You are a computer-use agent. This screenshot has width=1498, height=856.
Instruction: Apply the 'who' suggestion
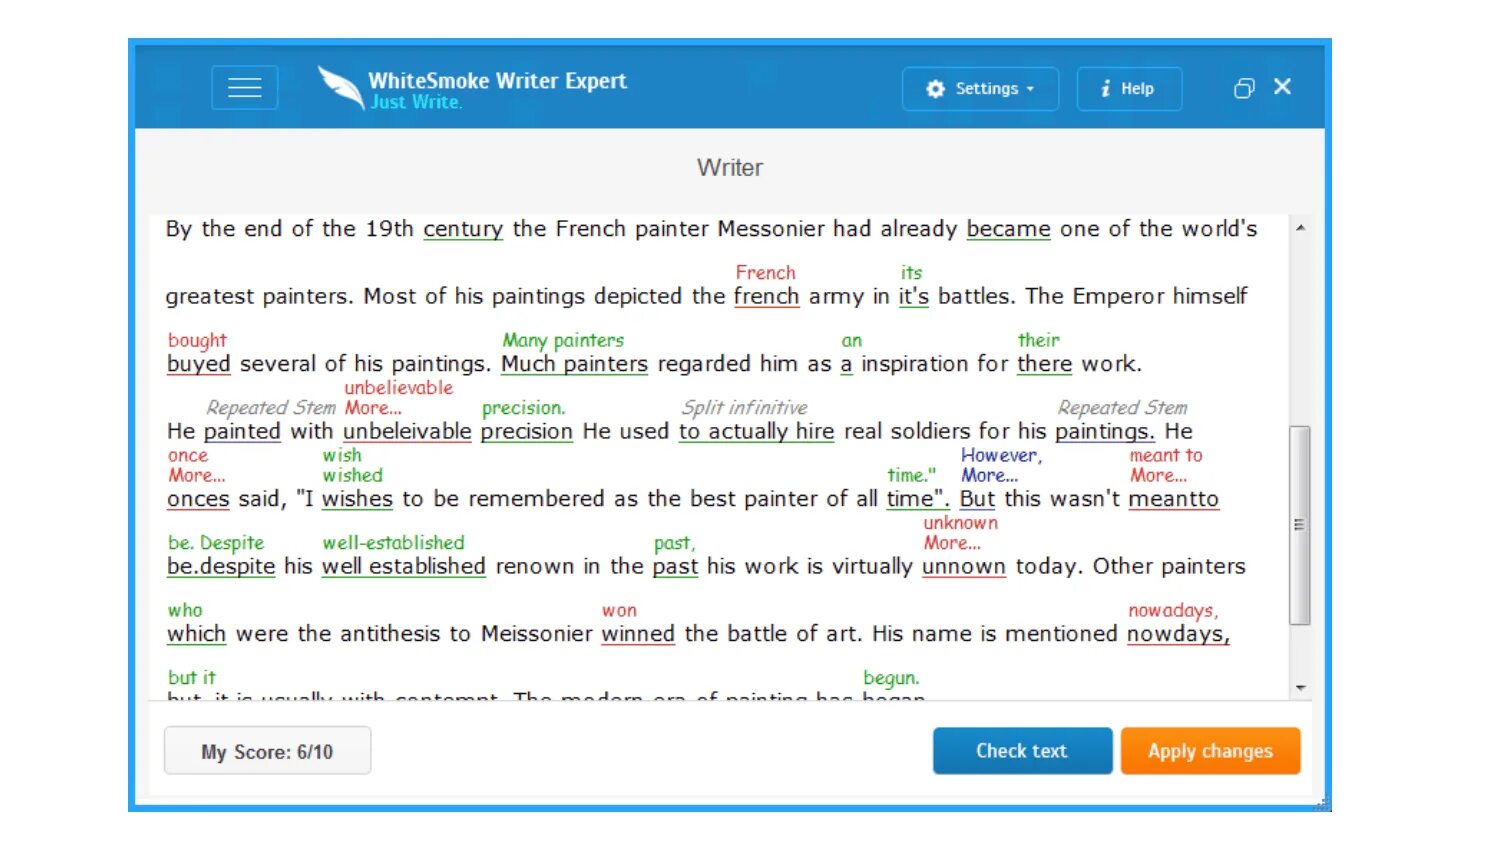pos(185,611)
